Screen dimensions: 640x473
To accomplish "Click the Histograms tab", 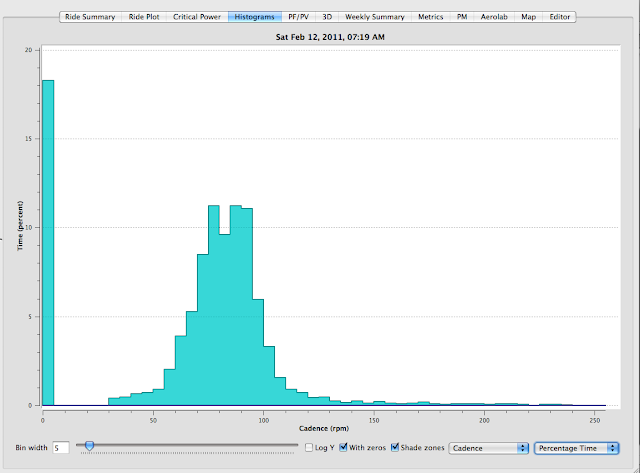I will point(255,17).
